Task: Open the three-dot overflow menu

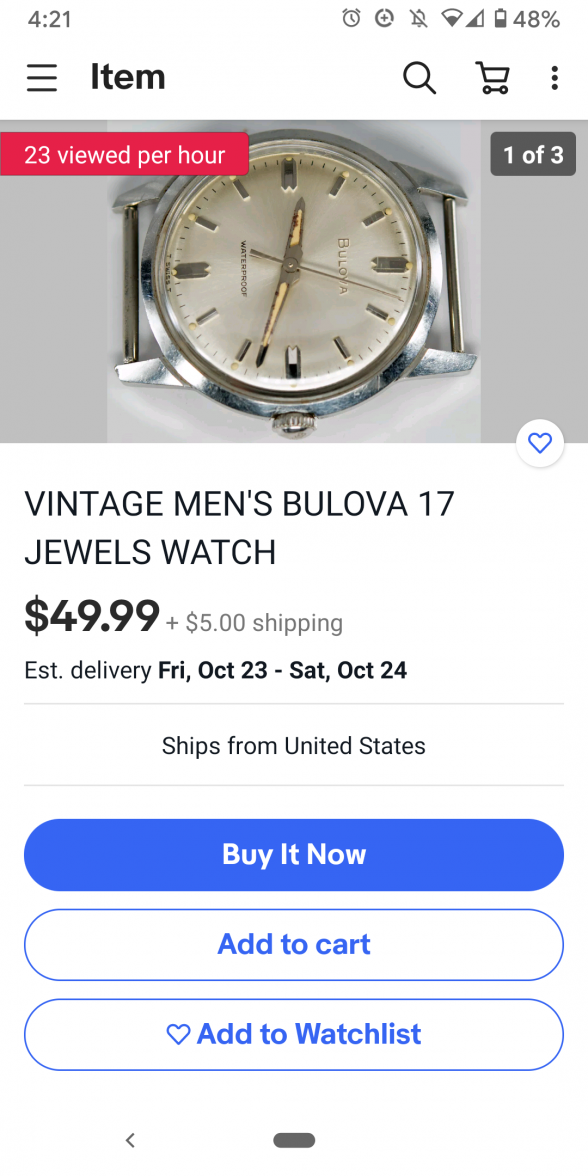Action: tap(554, 77)
